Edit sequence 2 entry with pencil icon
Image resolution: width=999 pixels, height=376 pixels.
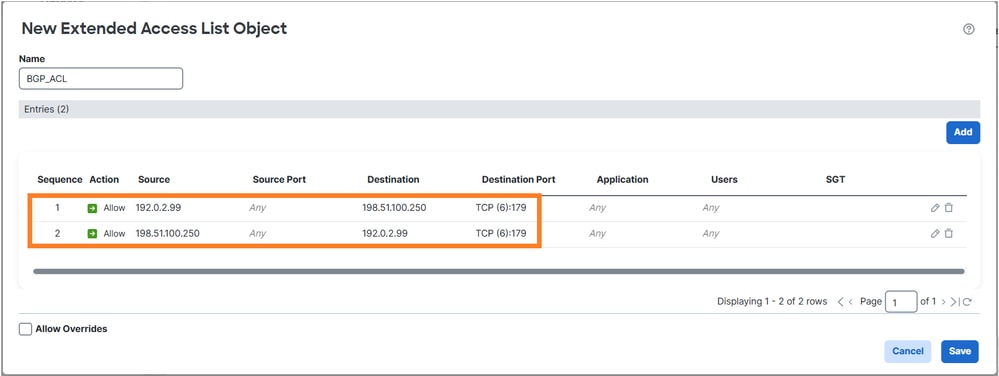(x=935, y=234)
